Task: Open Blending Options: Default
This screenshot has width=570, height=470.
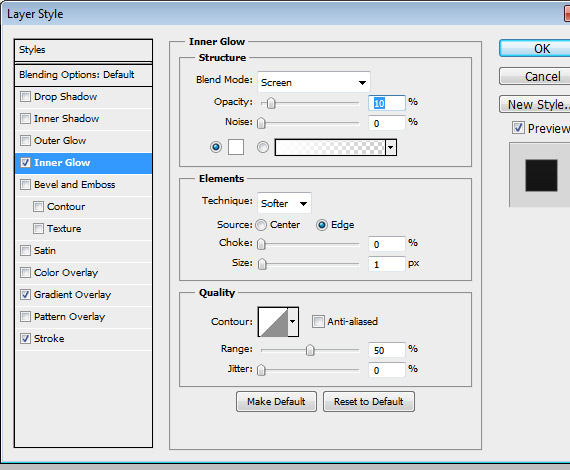Action: (83, 75)
